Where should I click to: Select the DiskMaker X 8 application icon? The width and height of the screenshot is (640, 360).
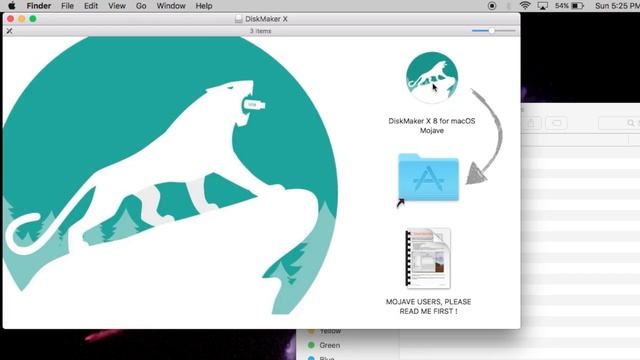(x=432, y=77)
